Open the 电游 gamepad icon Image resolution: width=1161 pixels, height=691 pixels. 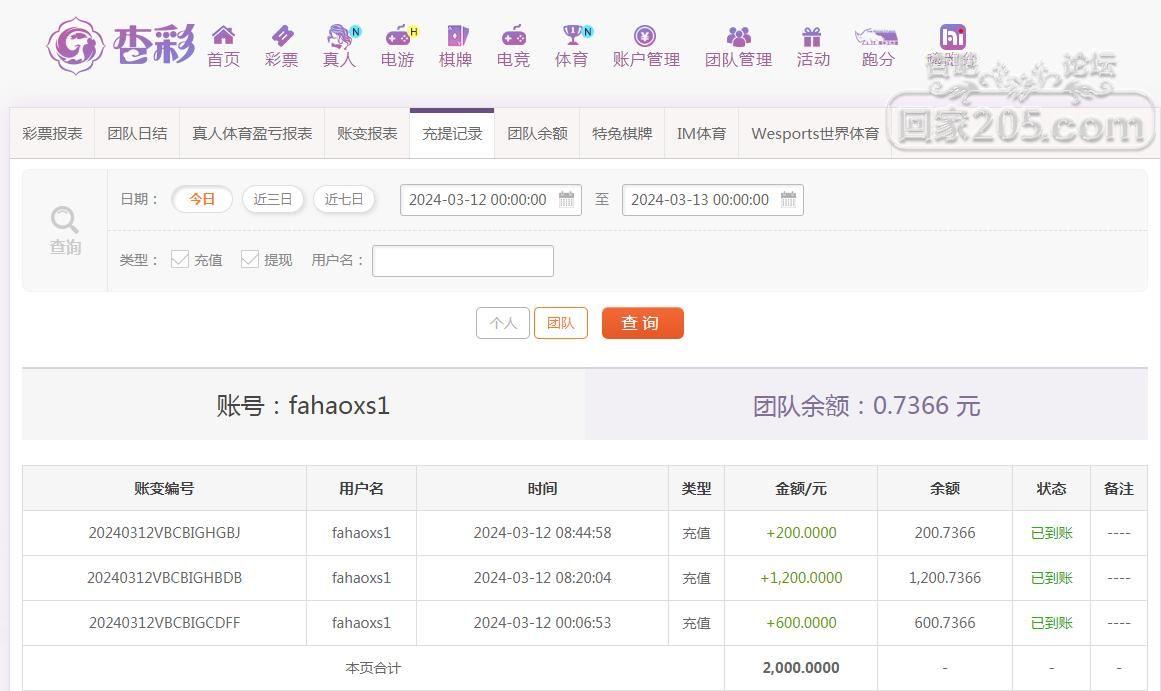398,37
